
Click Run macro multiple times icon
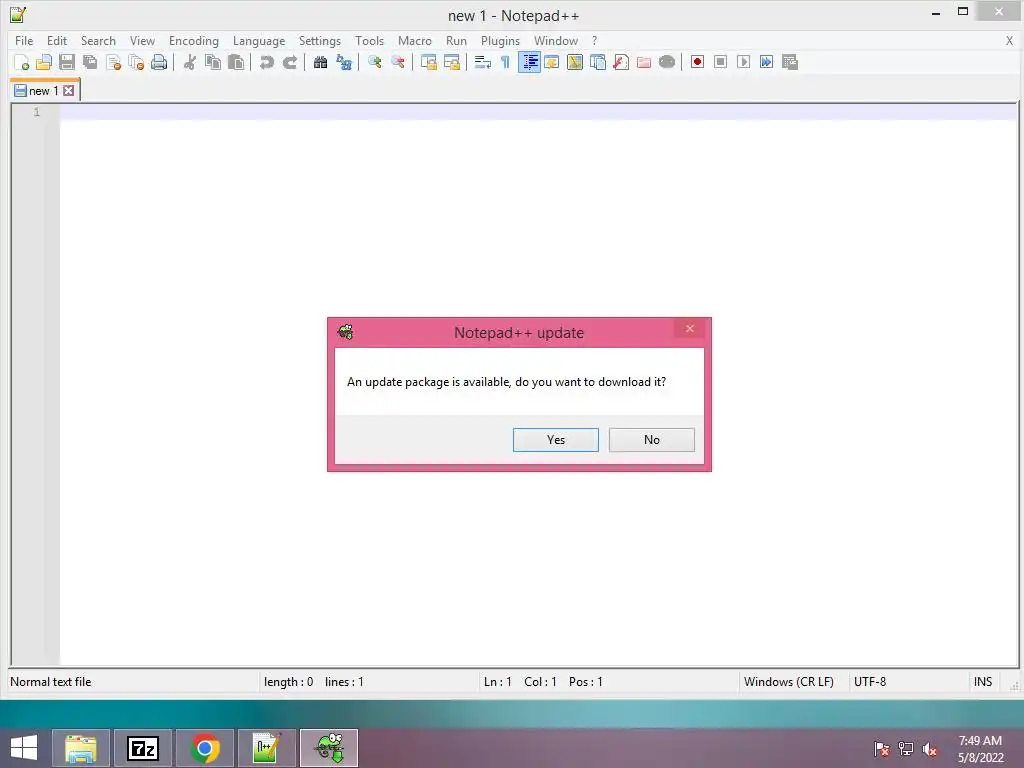pyautogui.click(x=766, y=62)
